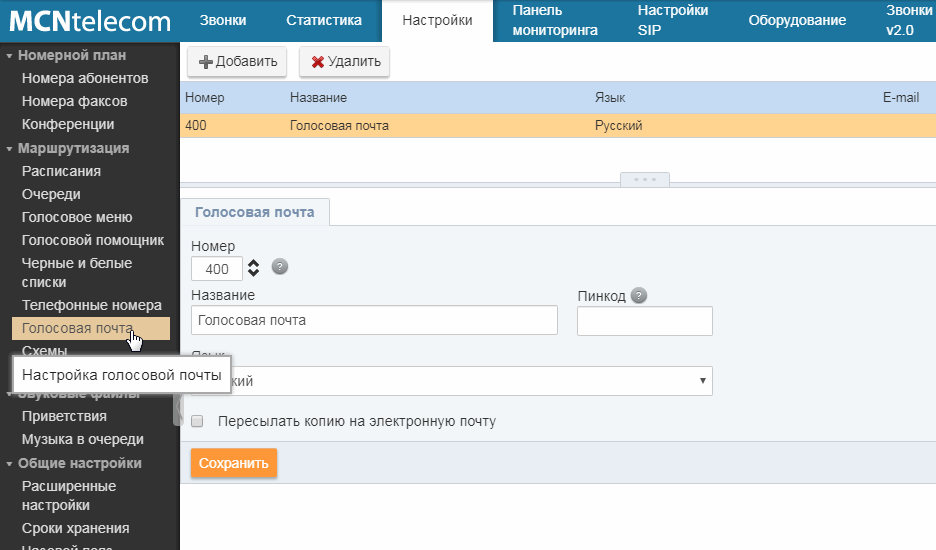
Task: Adjust the Номер stepper arrows
Action: (x=253, y=269)
